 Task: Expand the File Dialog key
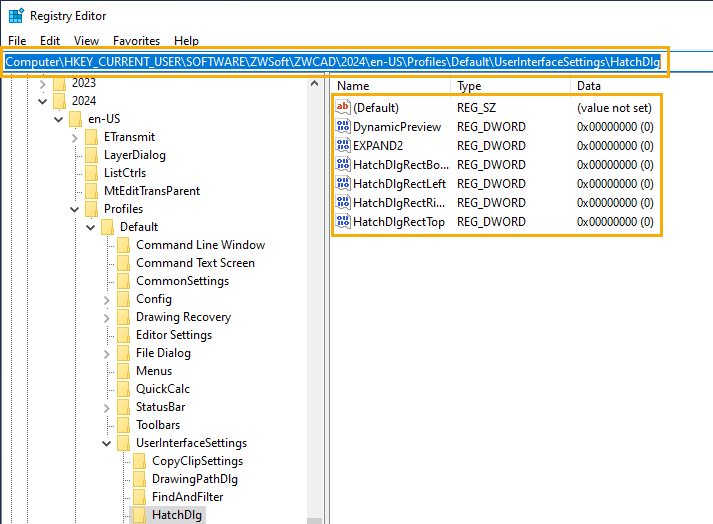(106, 353)
